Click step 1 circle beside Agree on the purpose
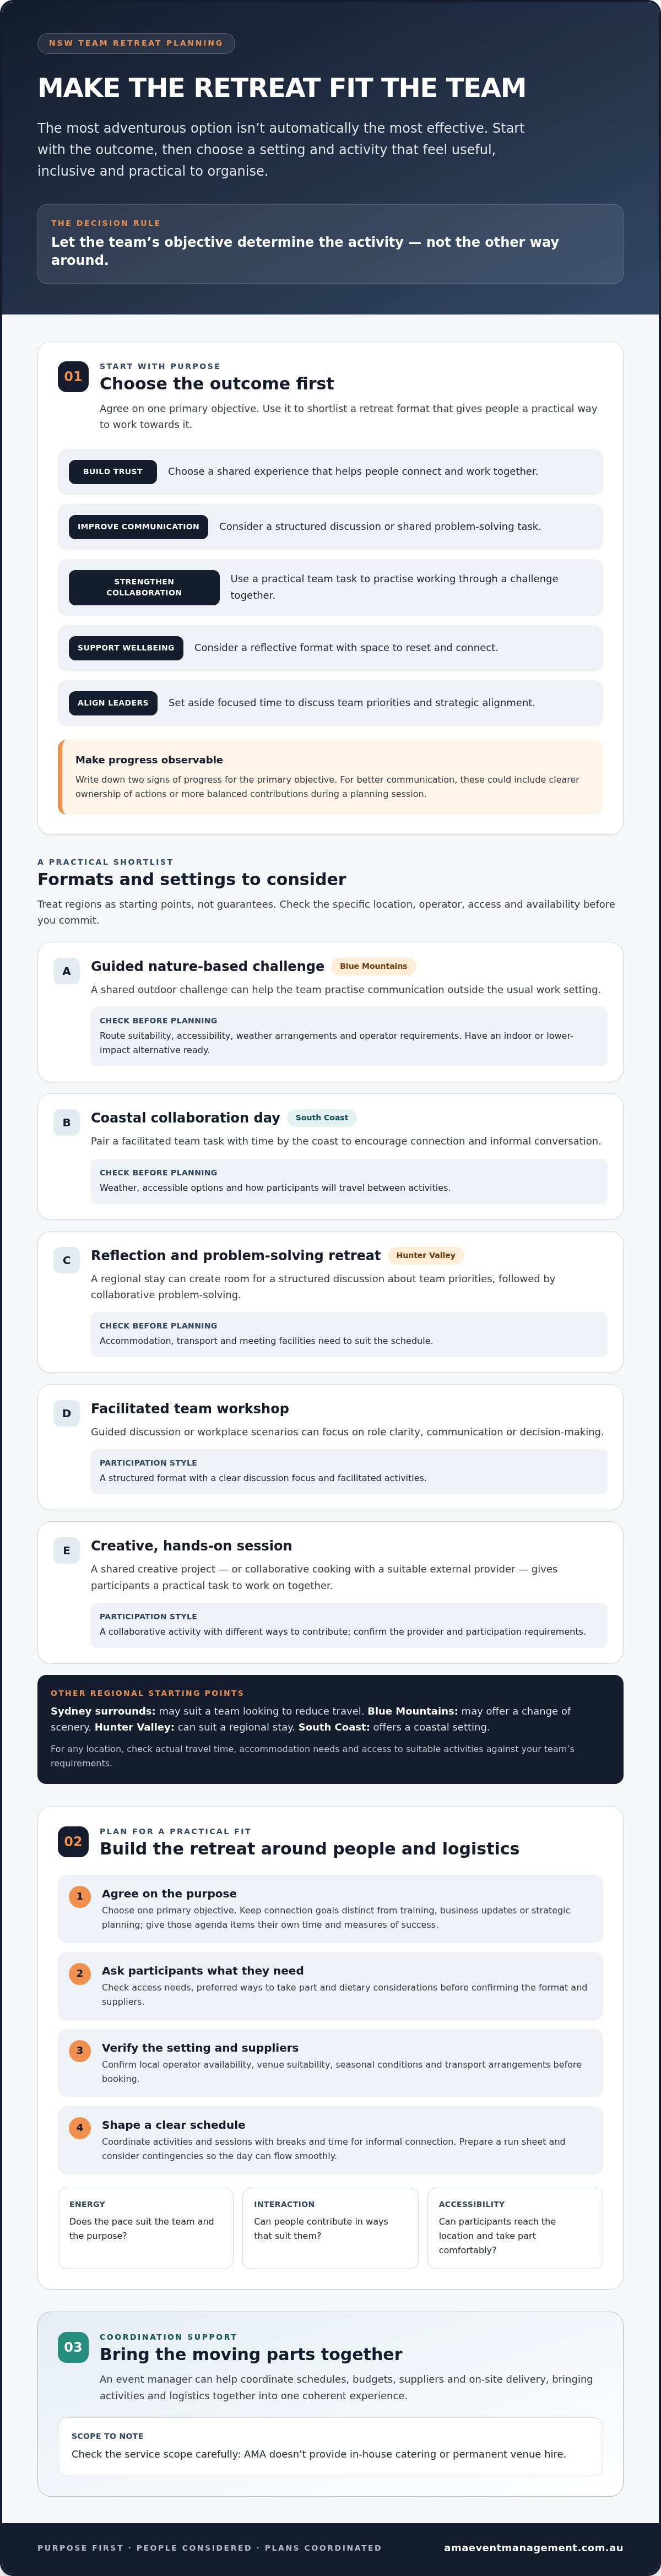Screen dimensions: 661x2576 80,1896
